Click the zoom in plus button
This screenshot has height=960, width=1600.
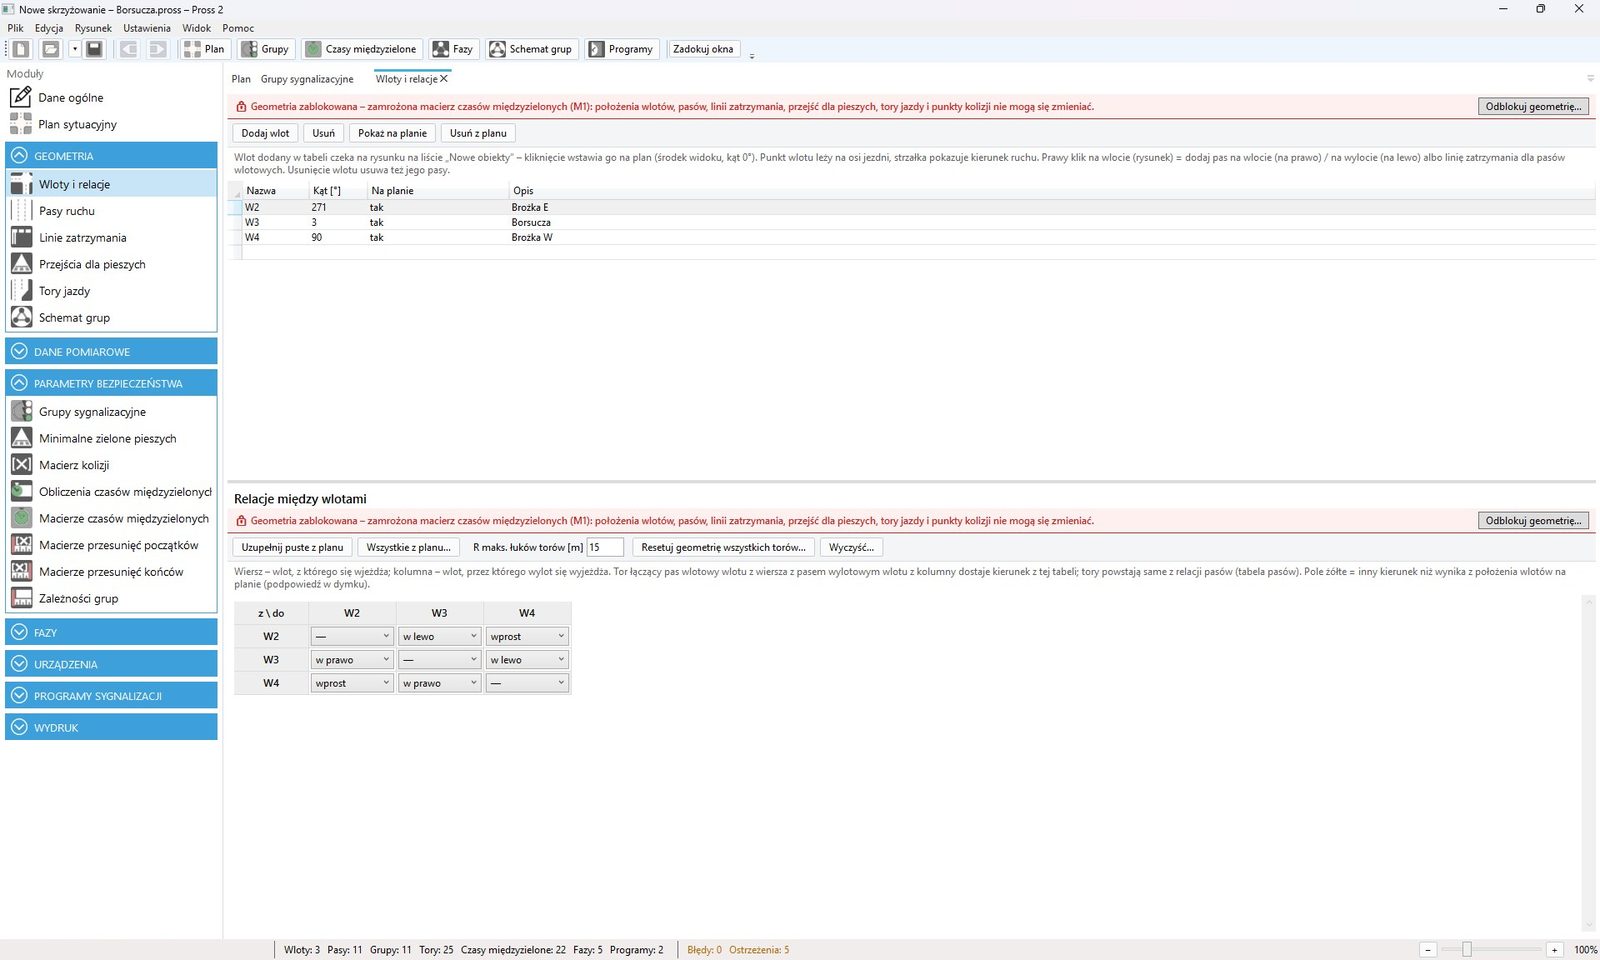(x=1554, y=950)
